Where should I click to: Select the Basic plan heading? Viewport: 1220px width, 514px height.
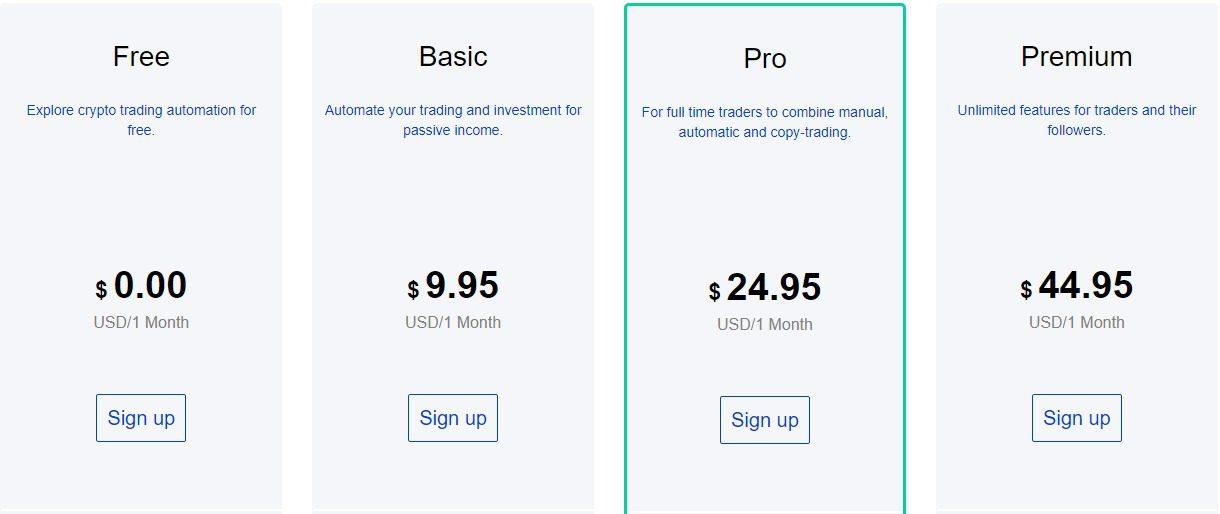[453, 56]
